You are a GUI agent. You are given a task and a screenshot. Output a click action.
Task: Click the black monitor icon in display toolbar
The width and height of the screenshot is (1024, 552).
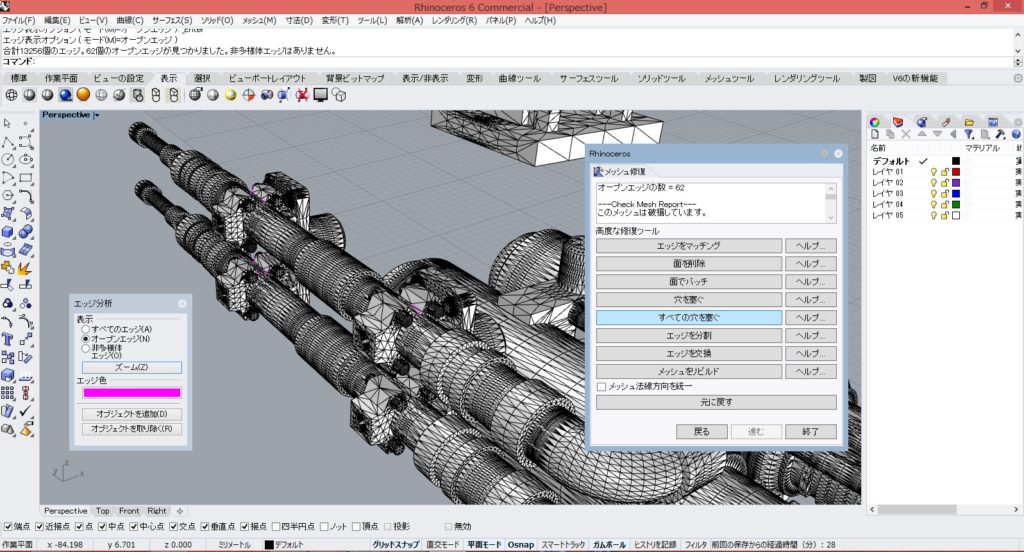point(321,95)
